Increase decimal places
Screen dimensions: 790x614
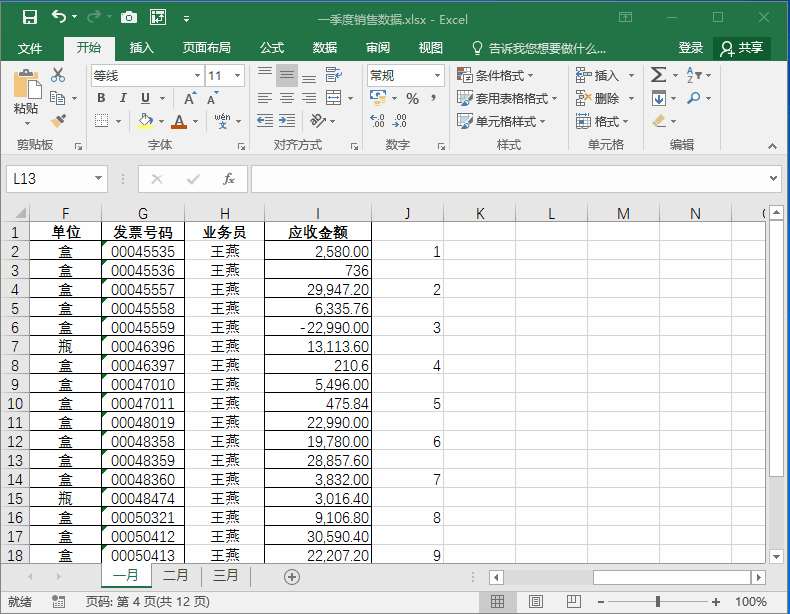coord(377,121)
